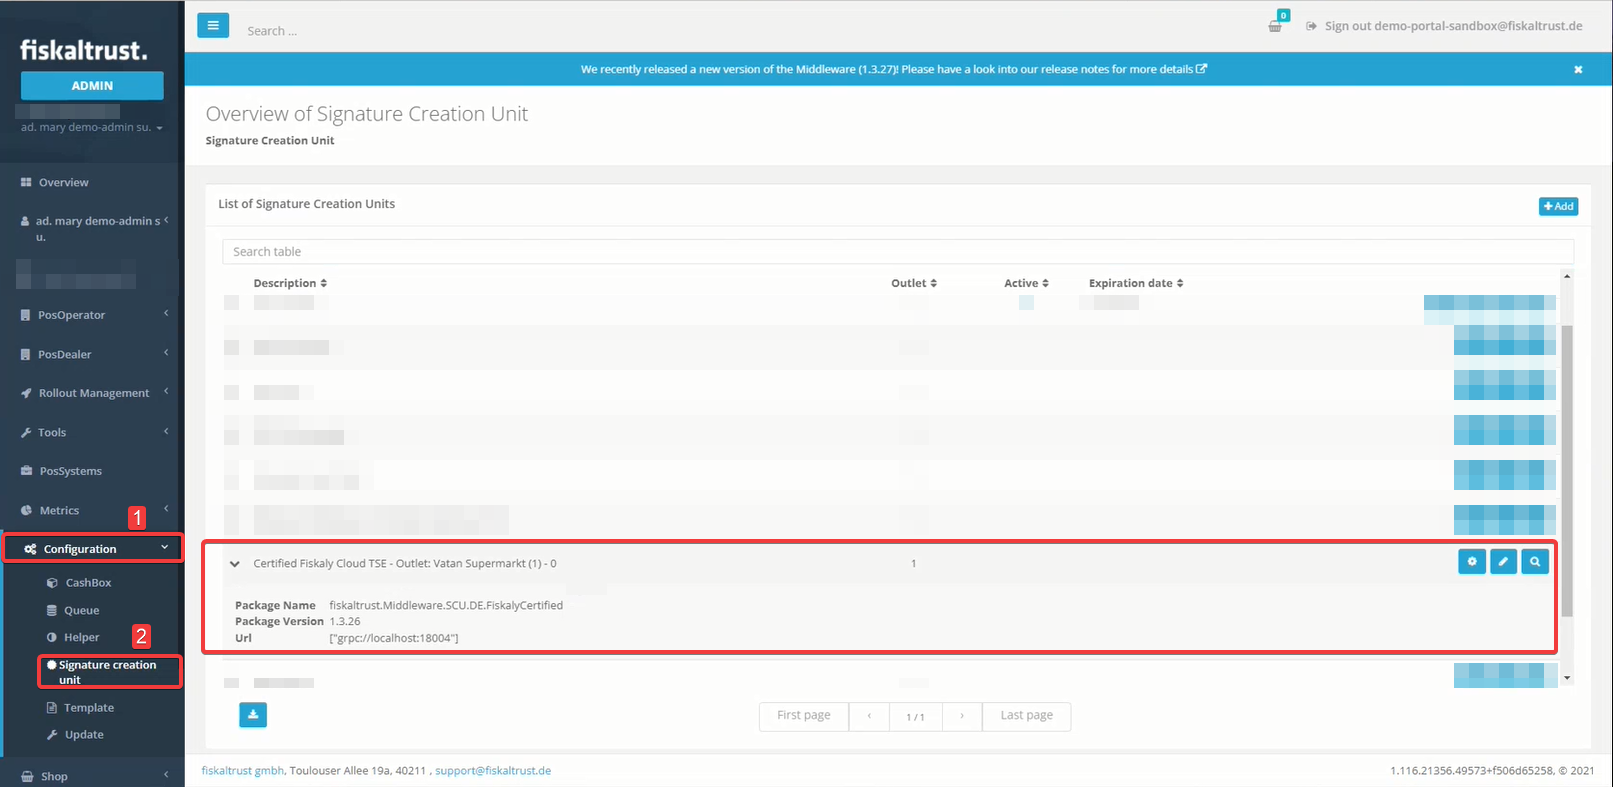Click the Helper icon in submenu
Viewport: 1613px width, 787px height.
(52, 637)
